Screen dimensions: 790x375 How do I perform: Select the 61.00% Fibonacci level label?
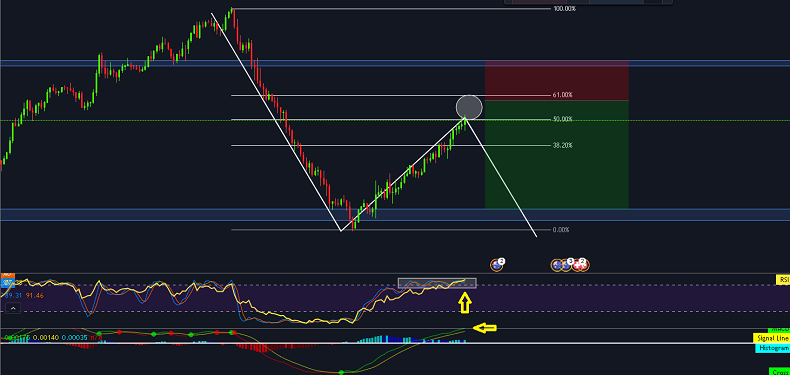(x=563, y=95)
